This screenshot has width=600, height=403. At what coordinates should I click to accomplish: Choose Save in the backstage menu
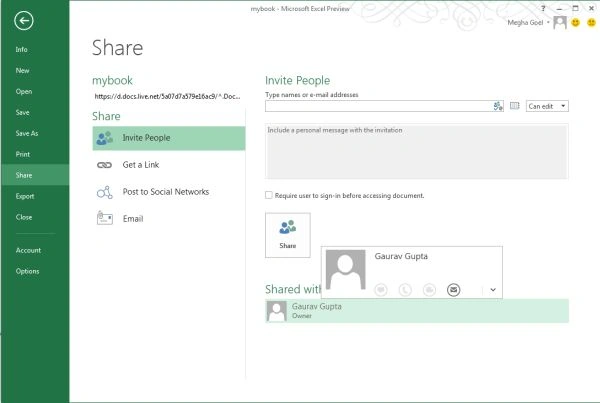point(23,112)
